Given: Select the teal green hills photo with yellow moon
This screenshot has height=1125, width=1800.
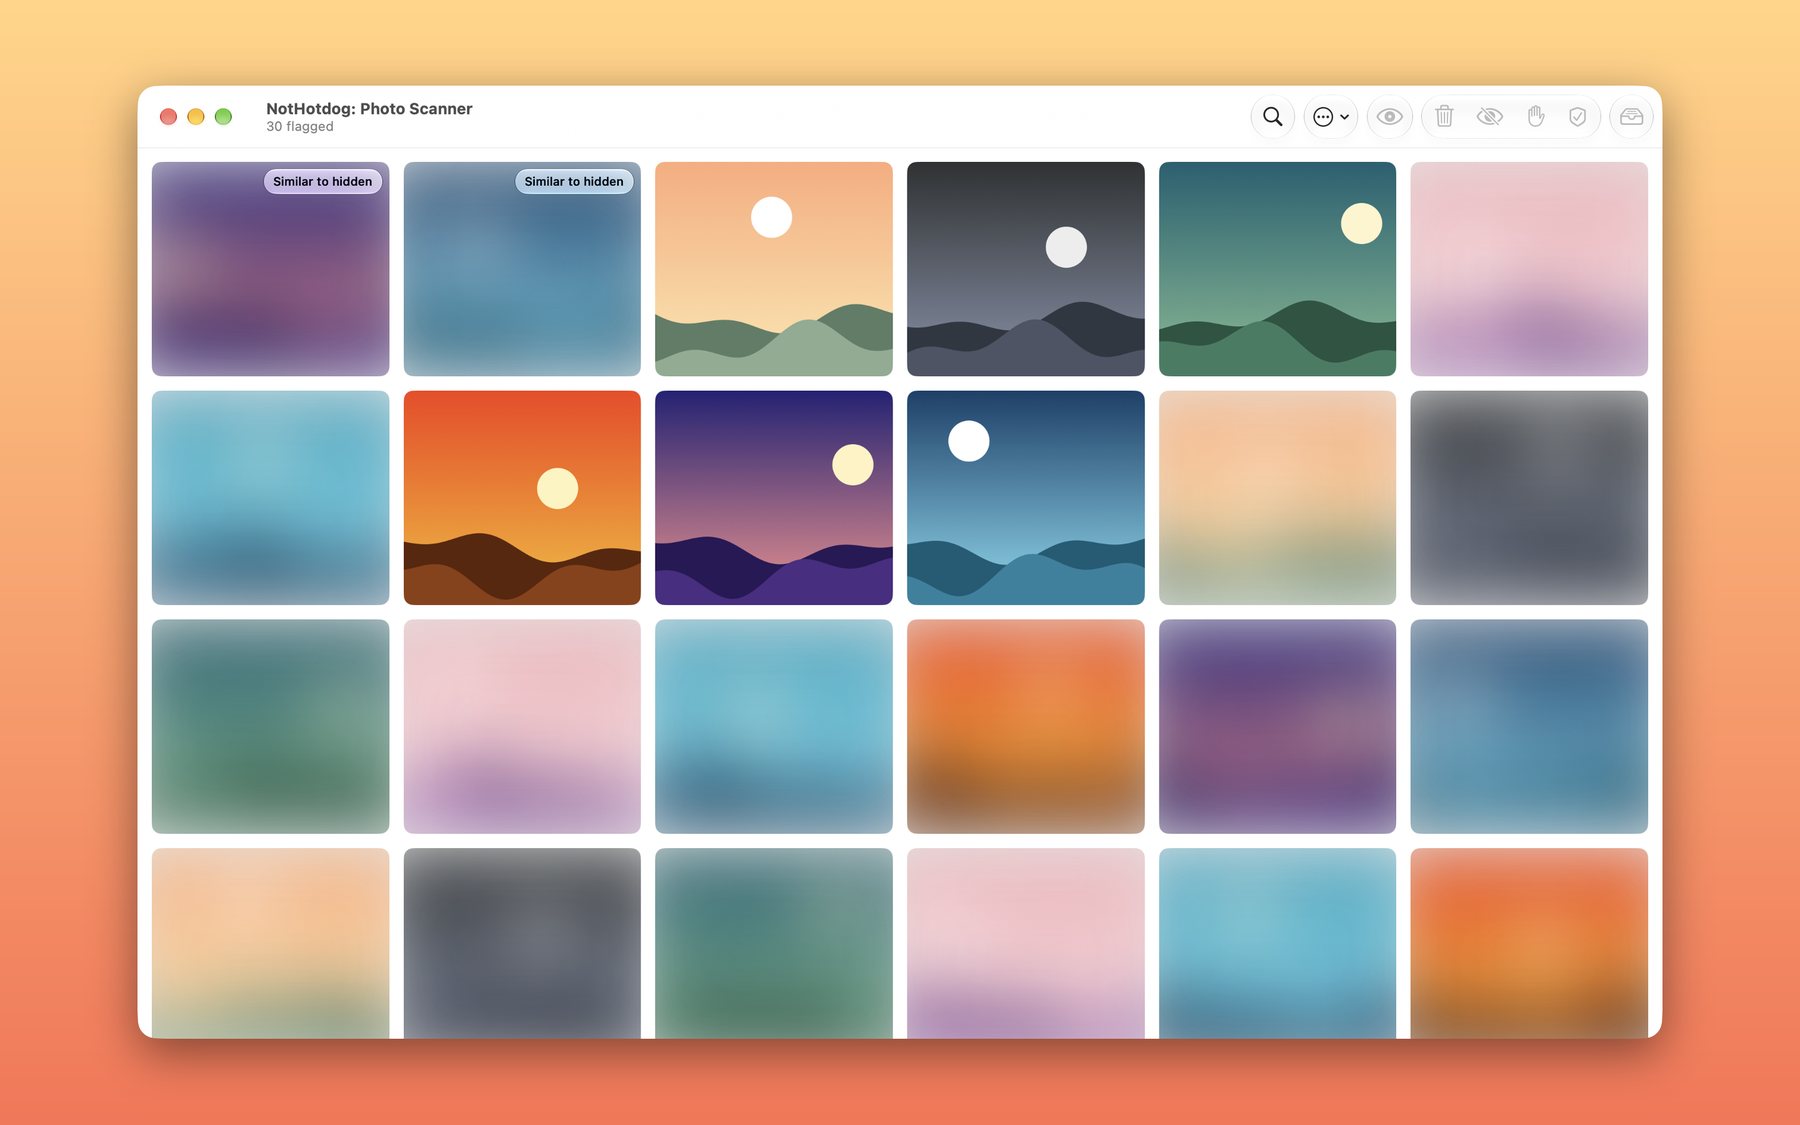Looking at the screenshot, I should pos(1277,269).
